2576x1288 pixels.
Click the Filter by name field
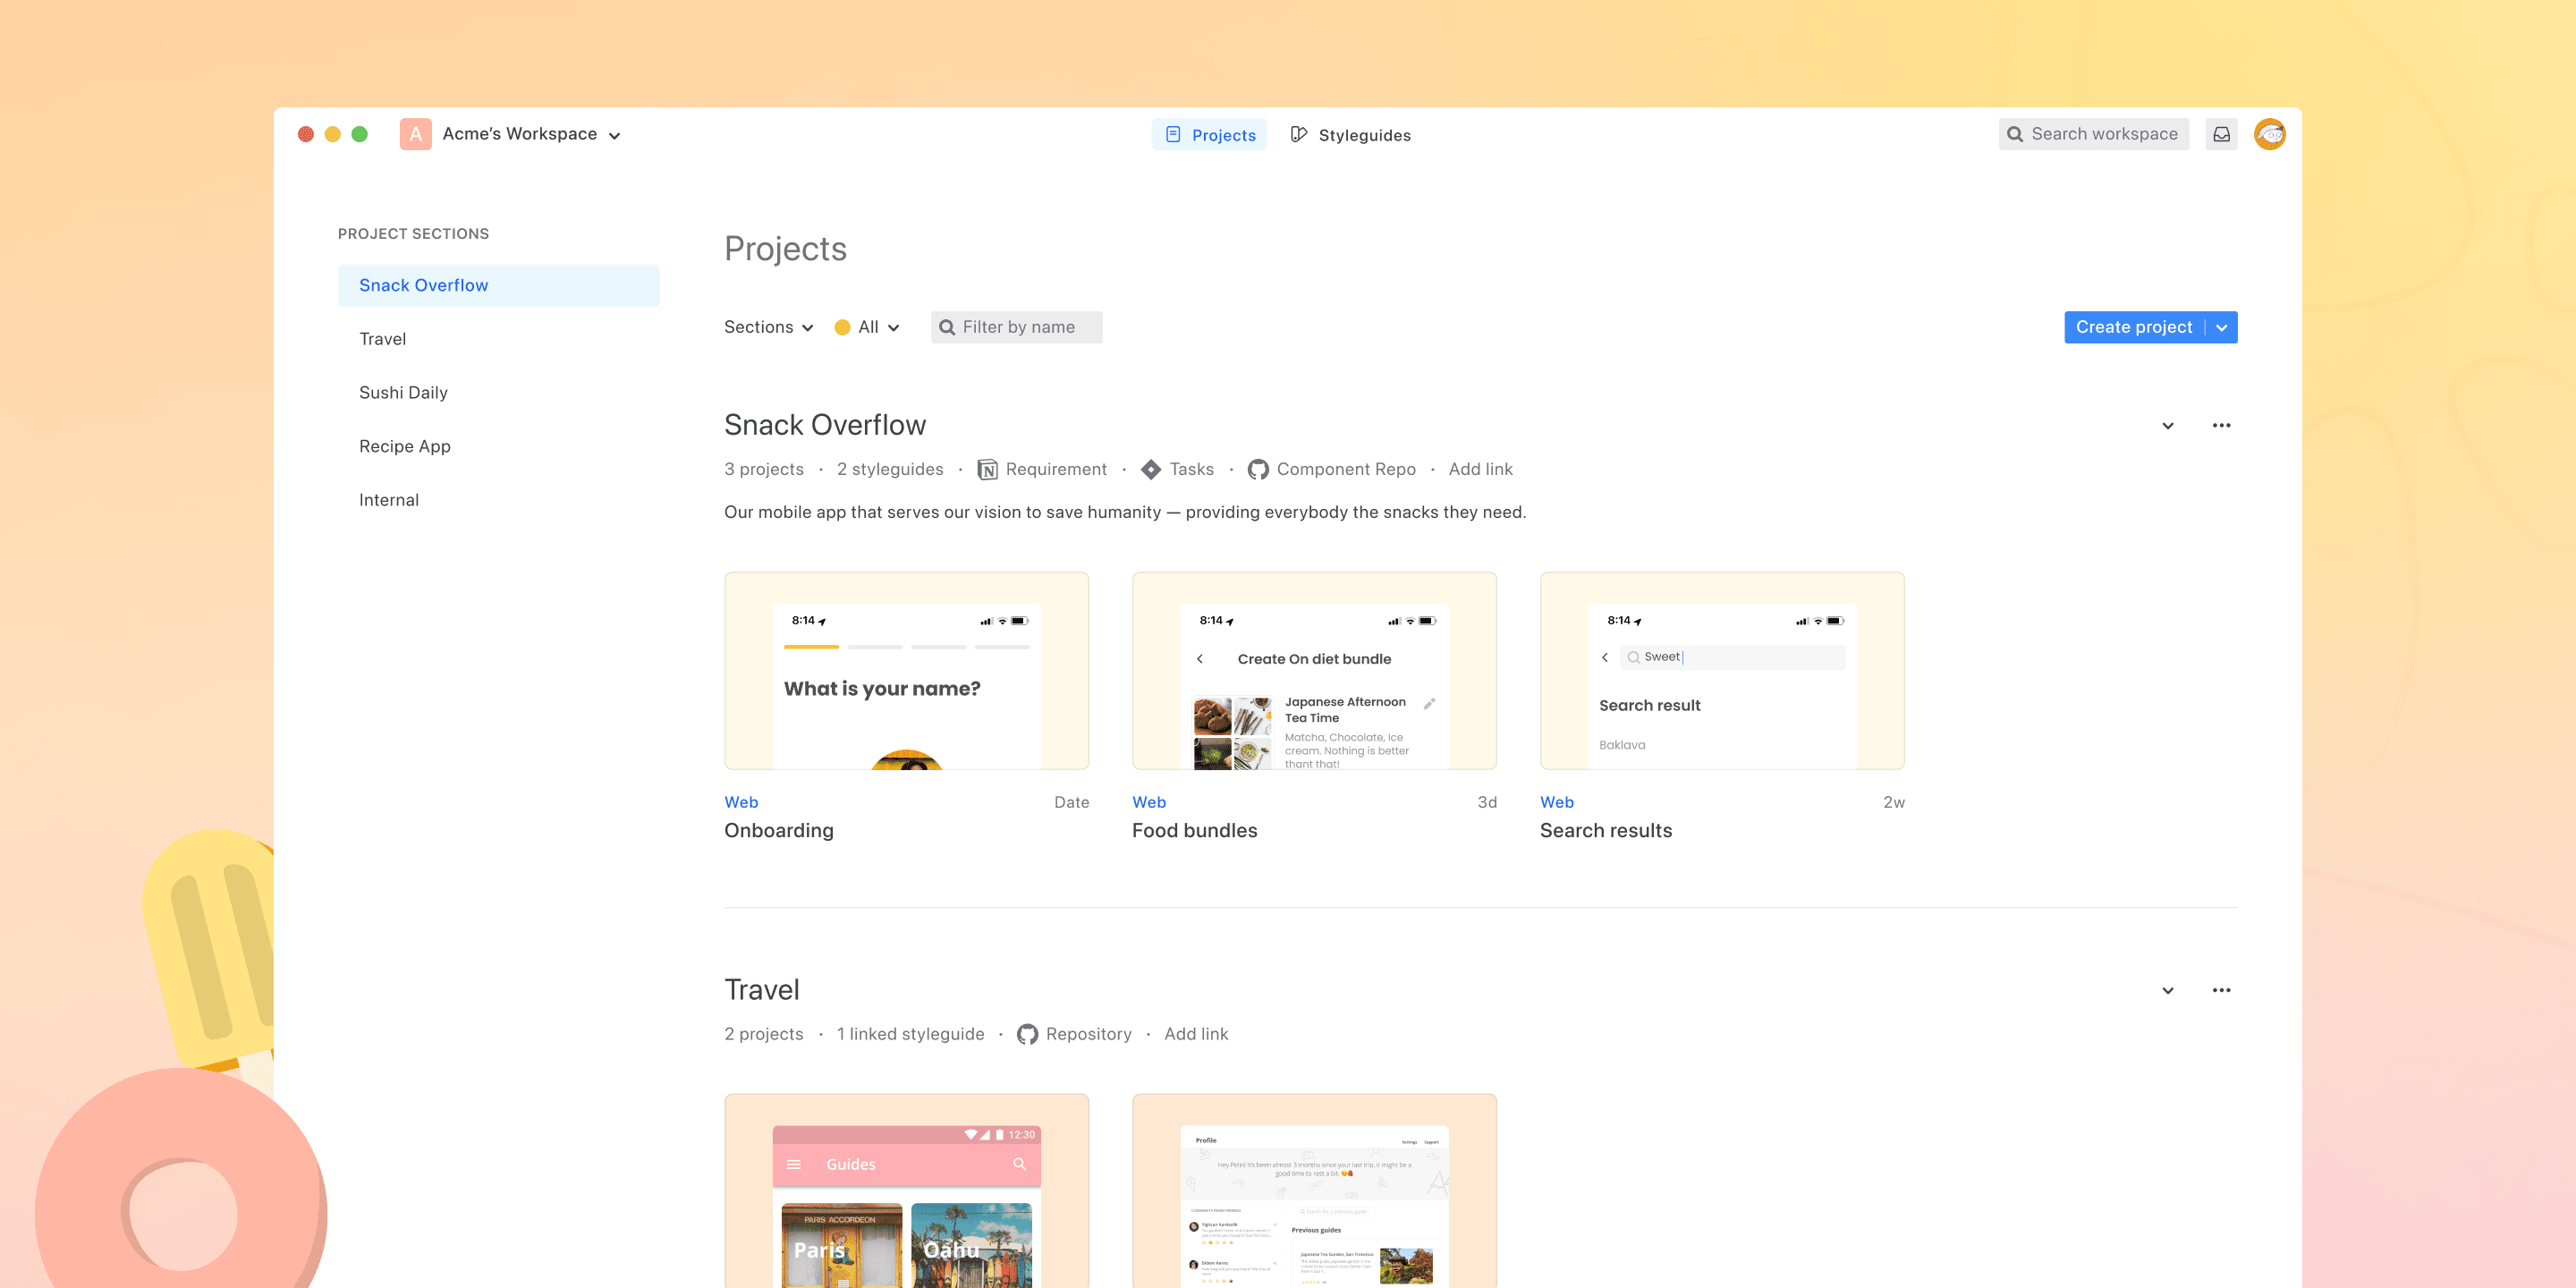[1017, 327]
